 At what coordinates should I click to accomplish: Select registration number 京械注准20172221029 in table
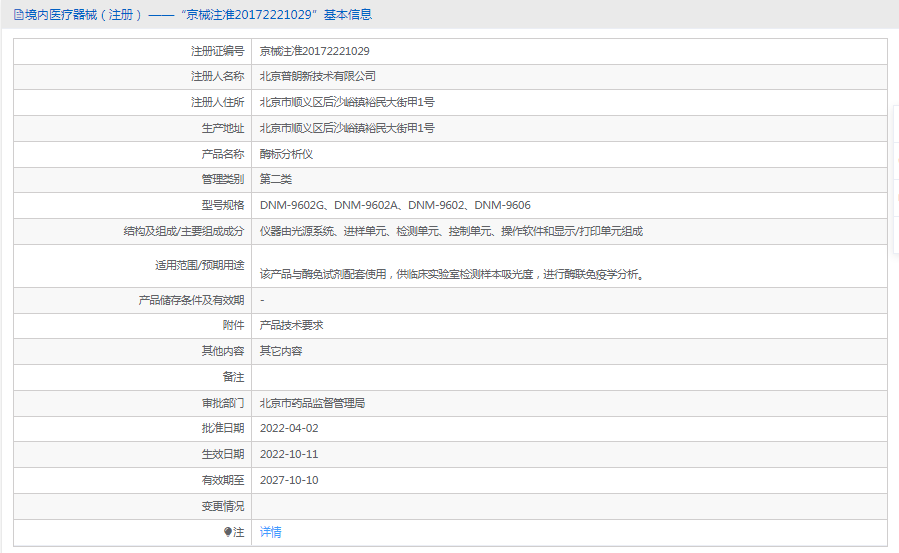[x=314, y=51]
